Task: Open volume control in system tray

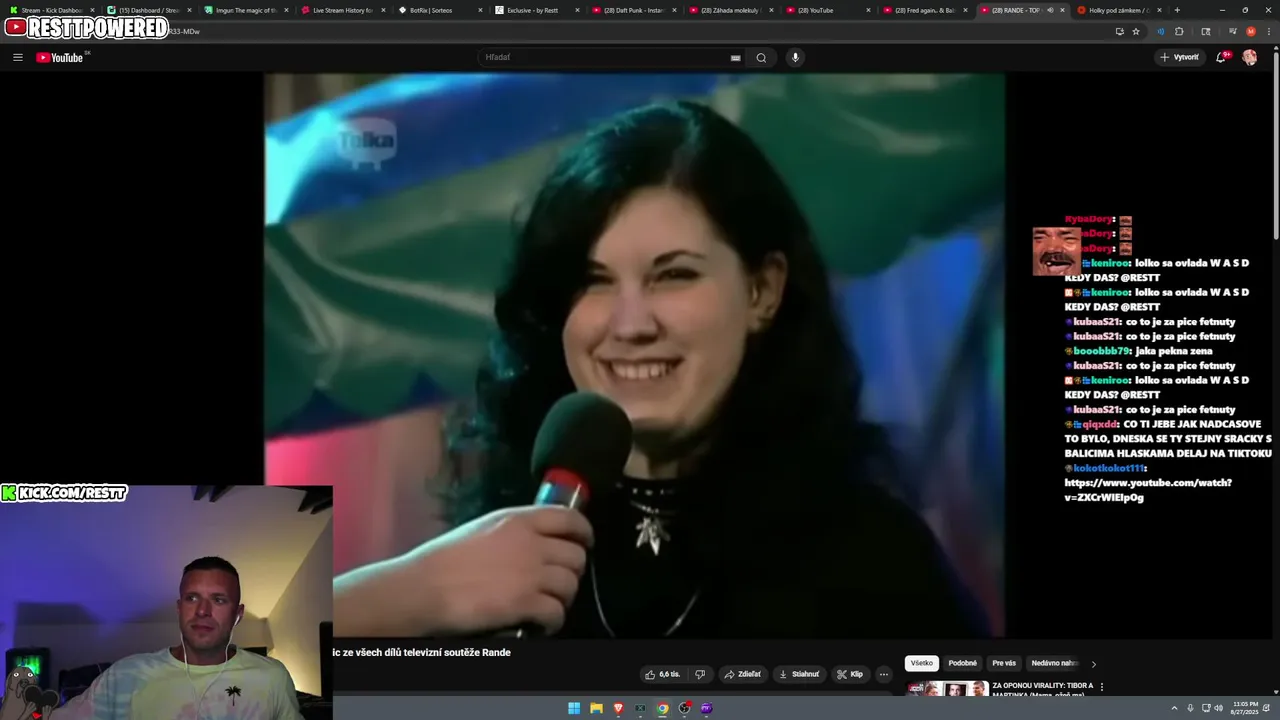Action: point(1218,708)
